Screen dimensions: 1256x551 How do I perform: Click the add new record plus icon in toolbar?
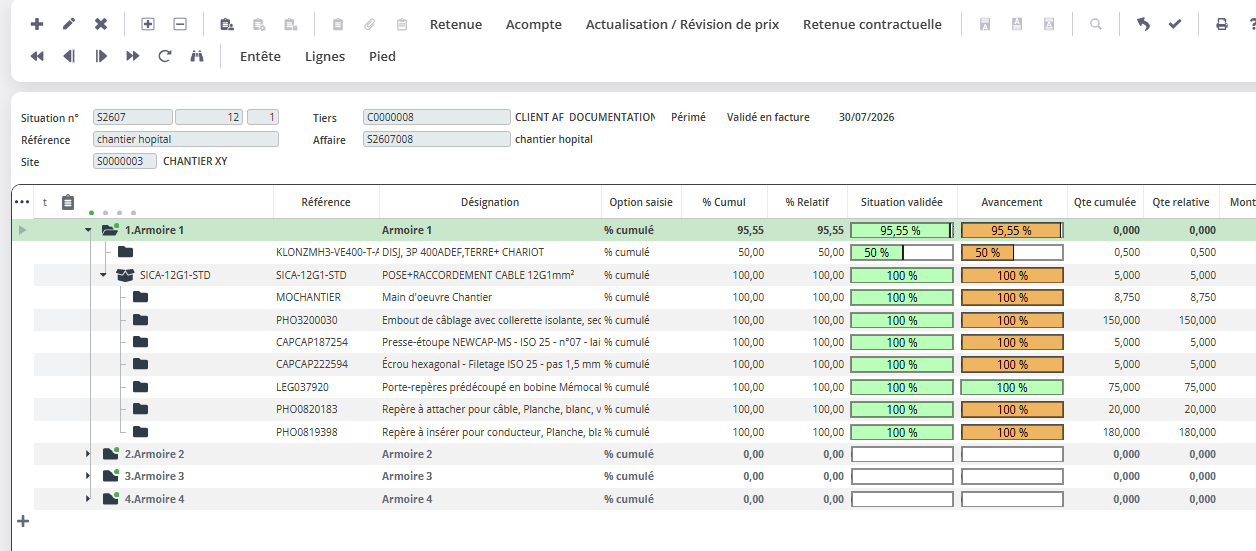point(37,24)
